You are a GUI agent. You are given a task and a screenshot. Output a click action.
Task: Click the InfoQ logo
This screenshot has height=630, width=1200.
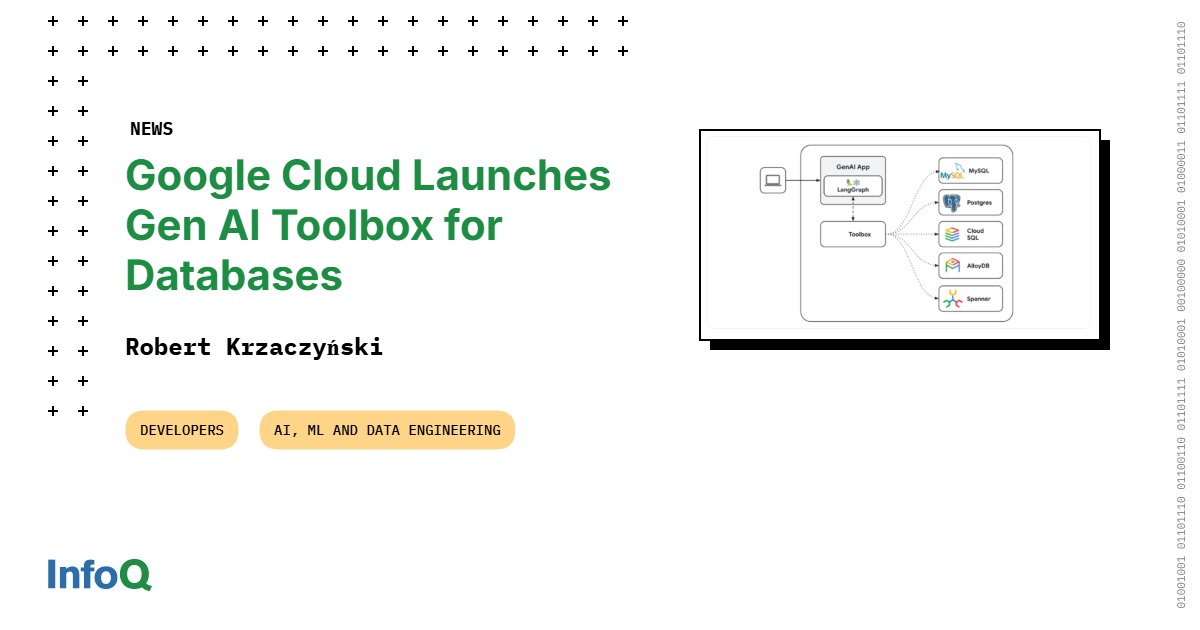click(x=98, y=575)
